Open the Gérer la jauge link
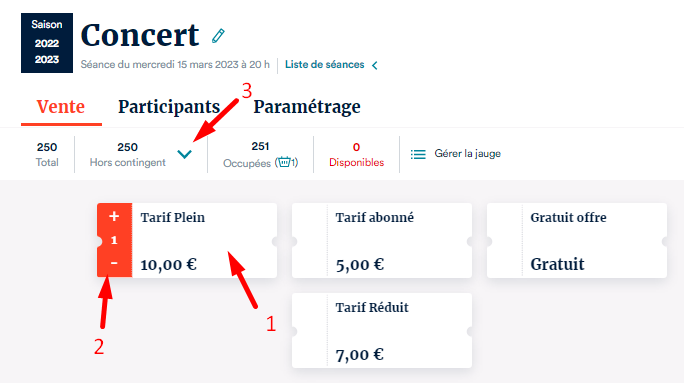Viewport: 684px width, 383px height. [467, 154]
